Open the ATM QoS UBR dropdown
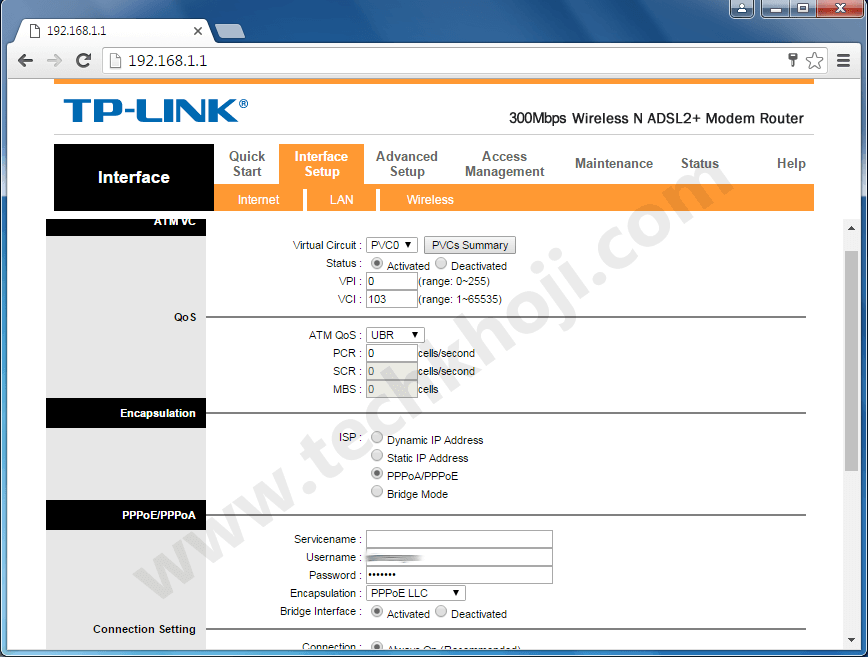Image resolution: width=868 pixels, height=657 pixels. pos(395,335)
